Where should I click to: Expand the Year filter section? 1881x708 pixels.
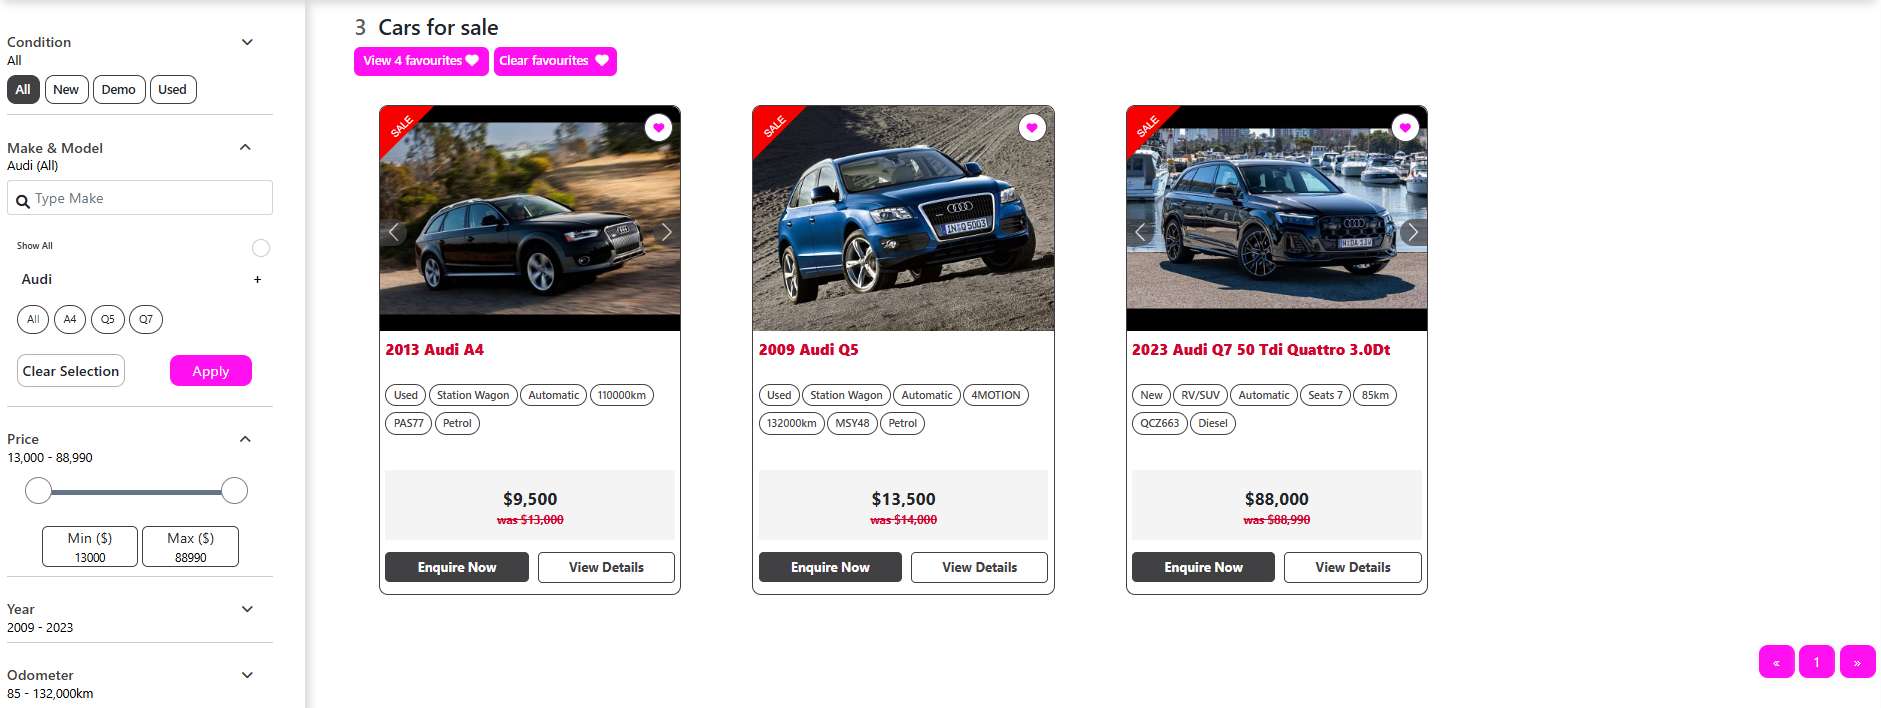click(x=247, y=609)
